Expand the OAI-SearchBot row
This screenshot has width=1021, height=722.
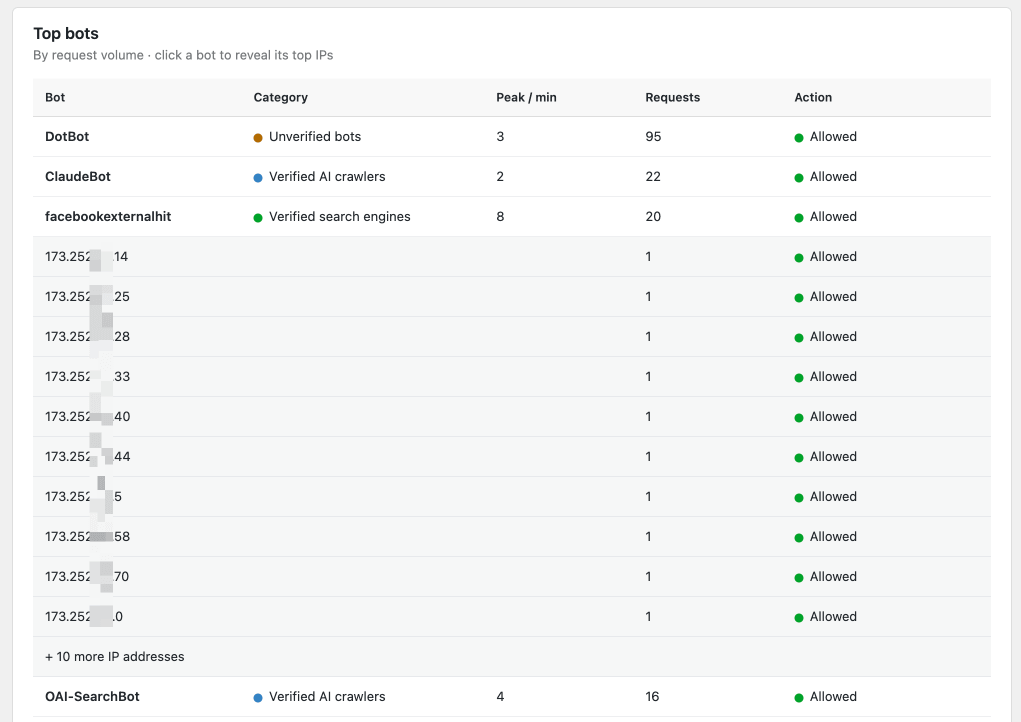[512, 697]
